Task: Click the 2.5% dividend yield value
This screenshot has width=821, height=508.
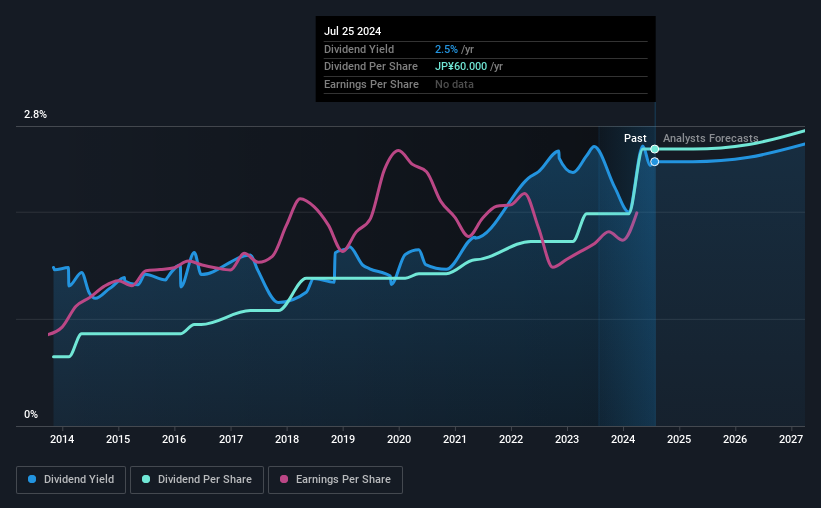Action: [x=446, y=49]
